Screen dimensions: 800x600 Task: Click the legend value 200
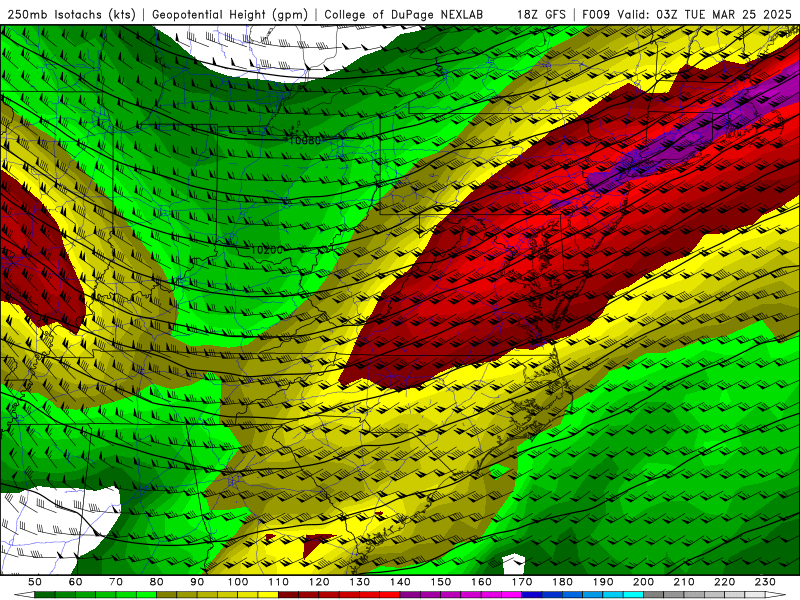(643, 582)
